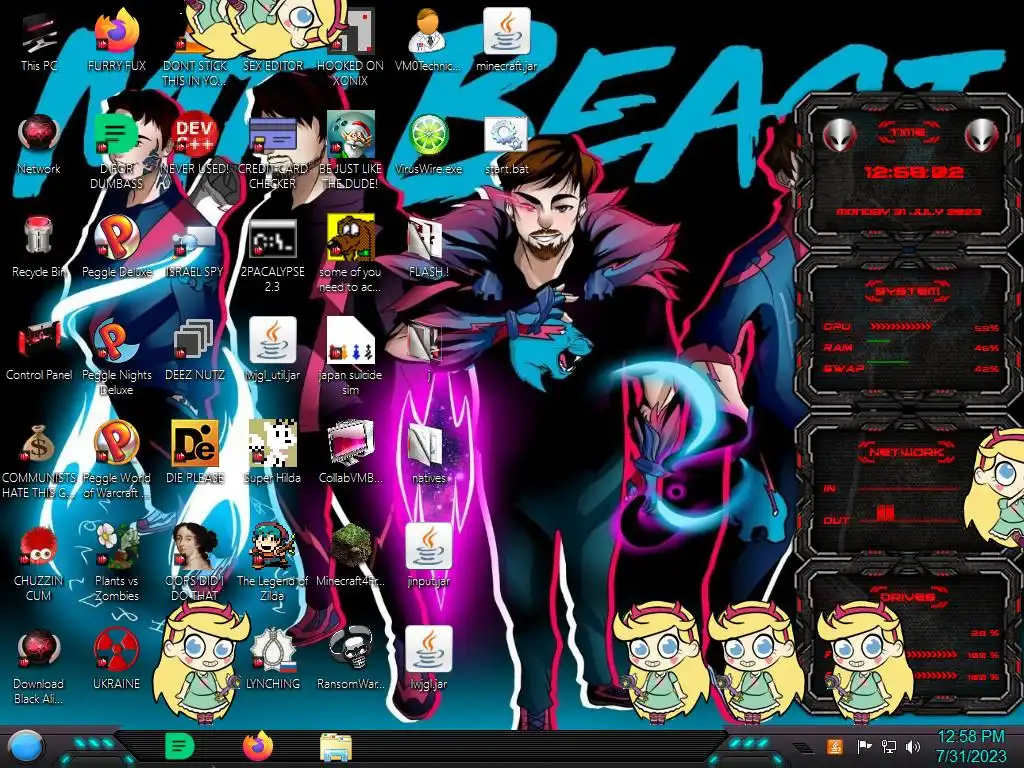Run the start.bat file
This screenshot has width=1024, height=768.
[x=507, y=144]
